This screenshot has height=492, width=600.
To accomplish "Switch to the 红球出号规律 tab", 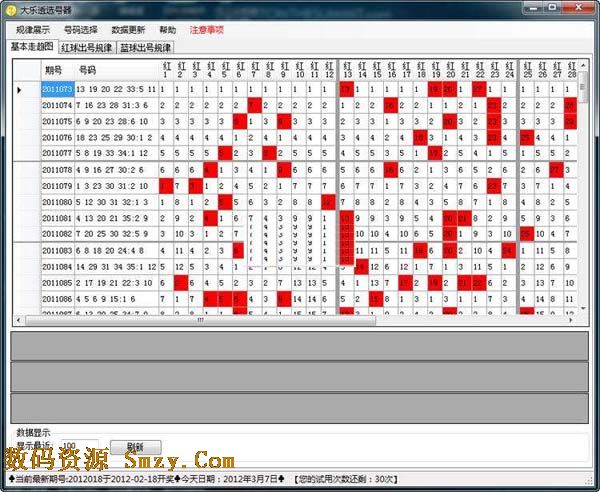I will 87,47.
